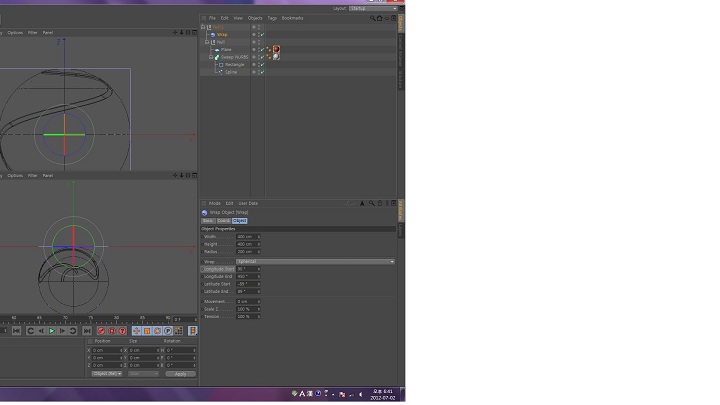Toggle the Autokeying red icon
This screenshot has height=405, width=720.
tap(112, 331)
